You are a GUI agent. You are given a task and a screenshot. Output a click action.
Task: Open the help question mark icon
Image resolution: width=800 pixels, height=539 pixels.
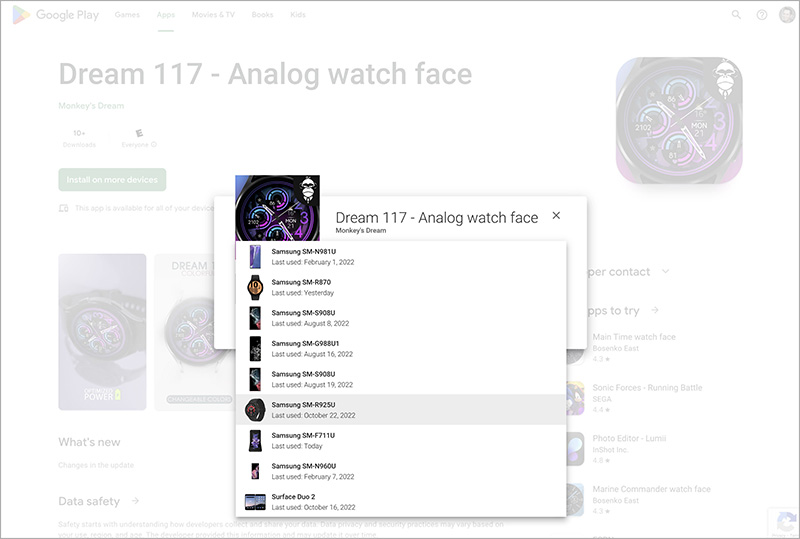click(x=761, y=15)
